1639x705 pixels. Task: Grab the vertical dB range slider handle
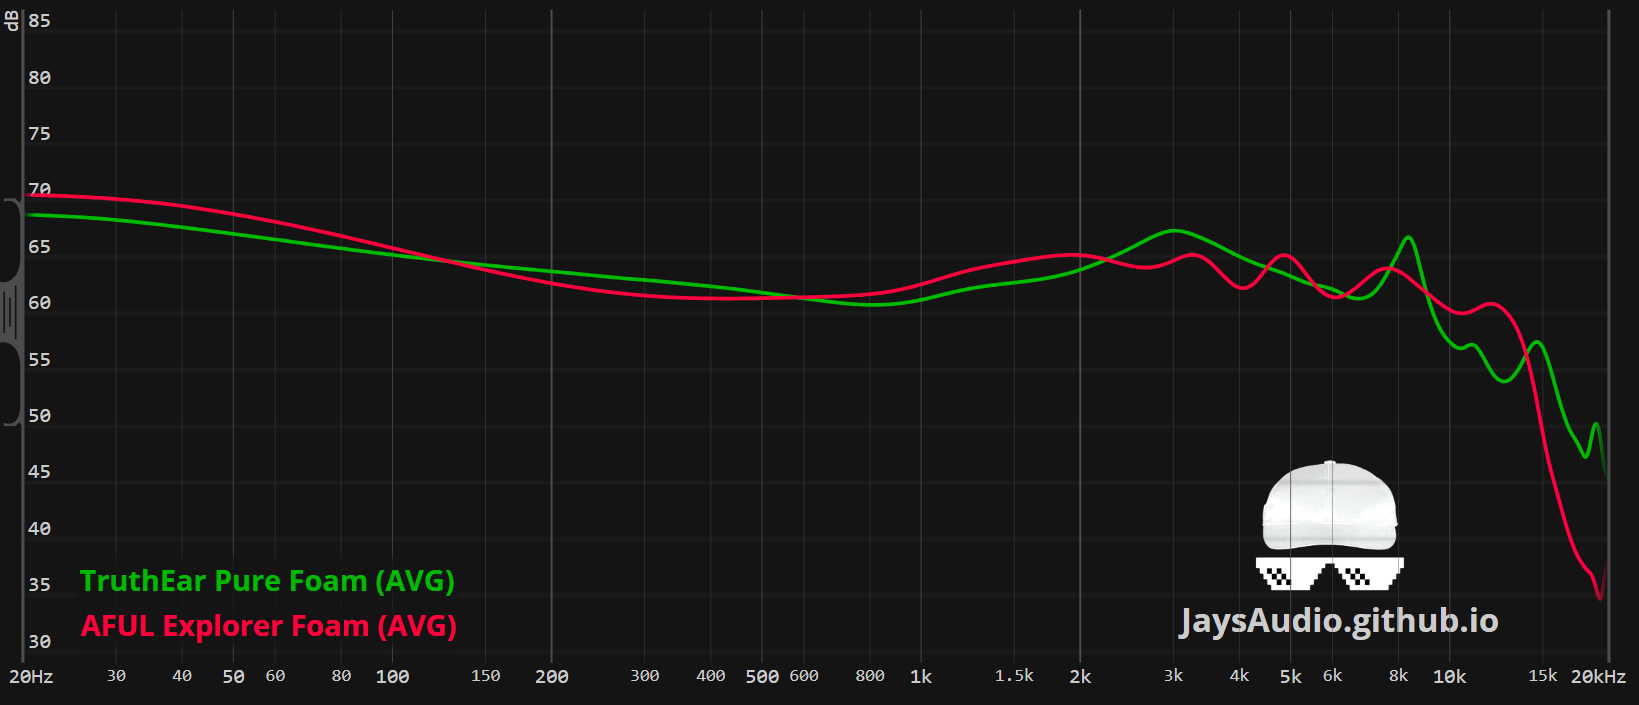(9, 312)
